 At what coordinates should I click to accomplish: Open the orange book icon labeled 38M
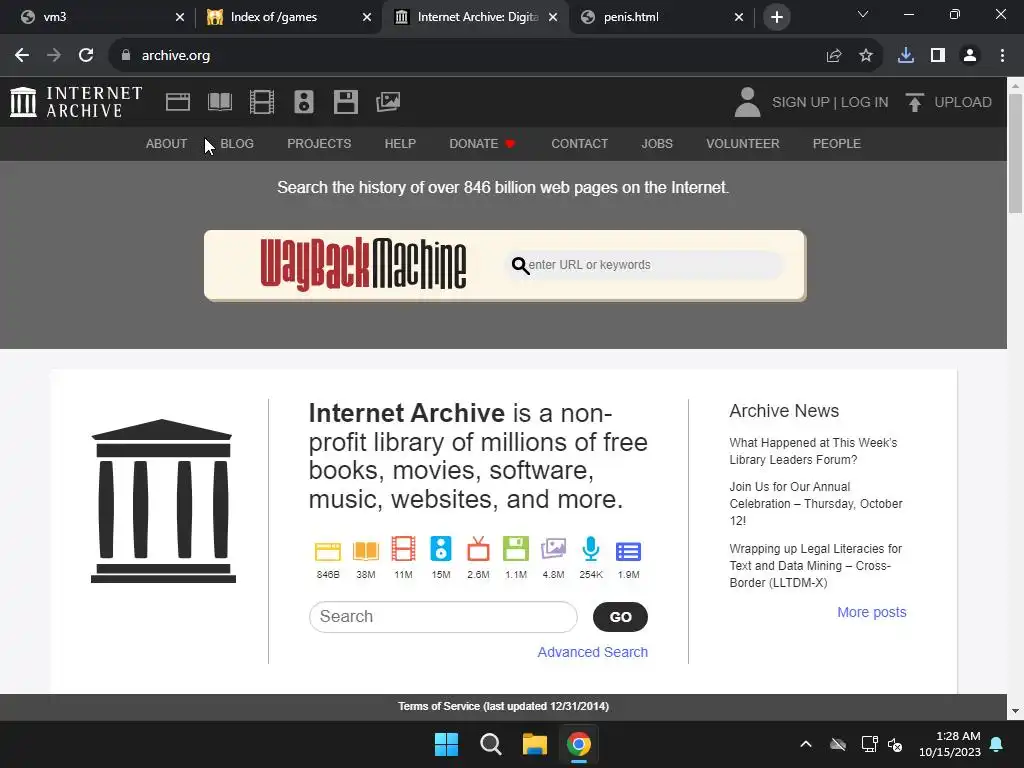point(366,551)
